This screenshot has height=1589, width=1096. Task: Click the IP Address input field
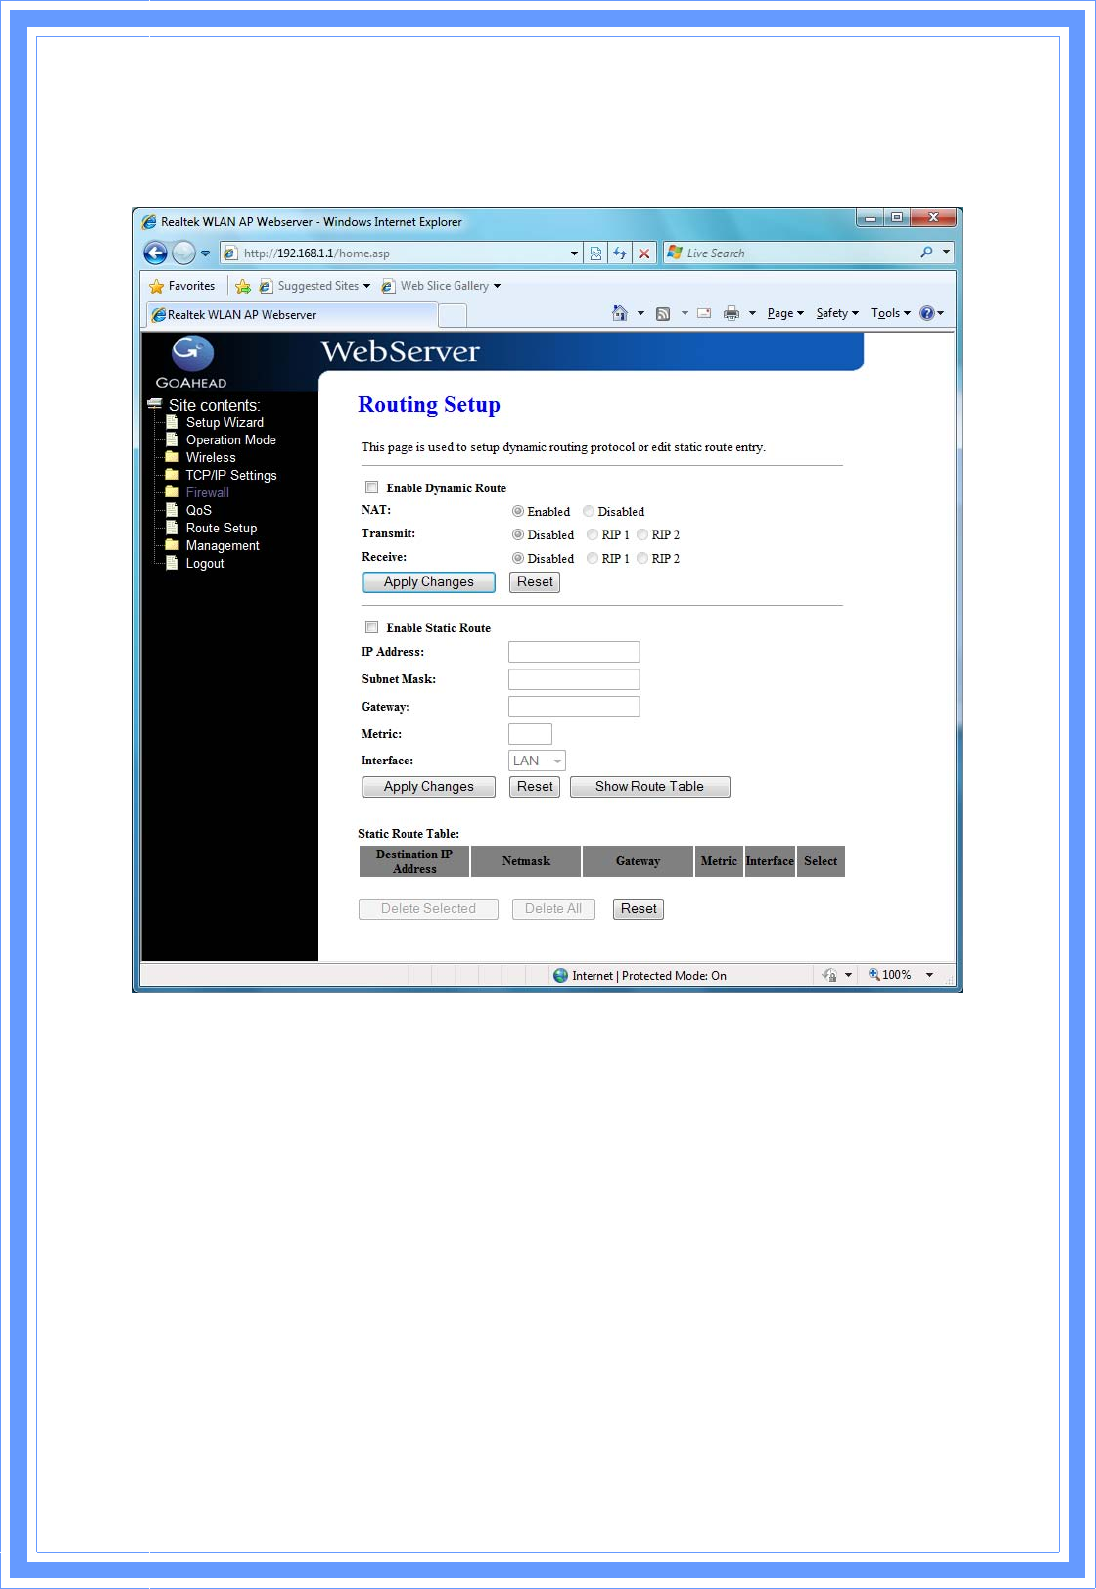(x=574, y=652)
